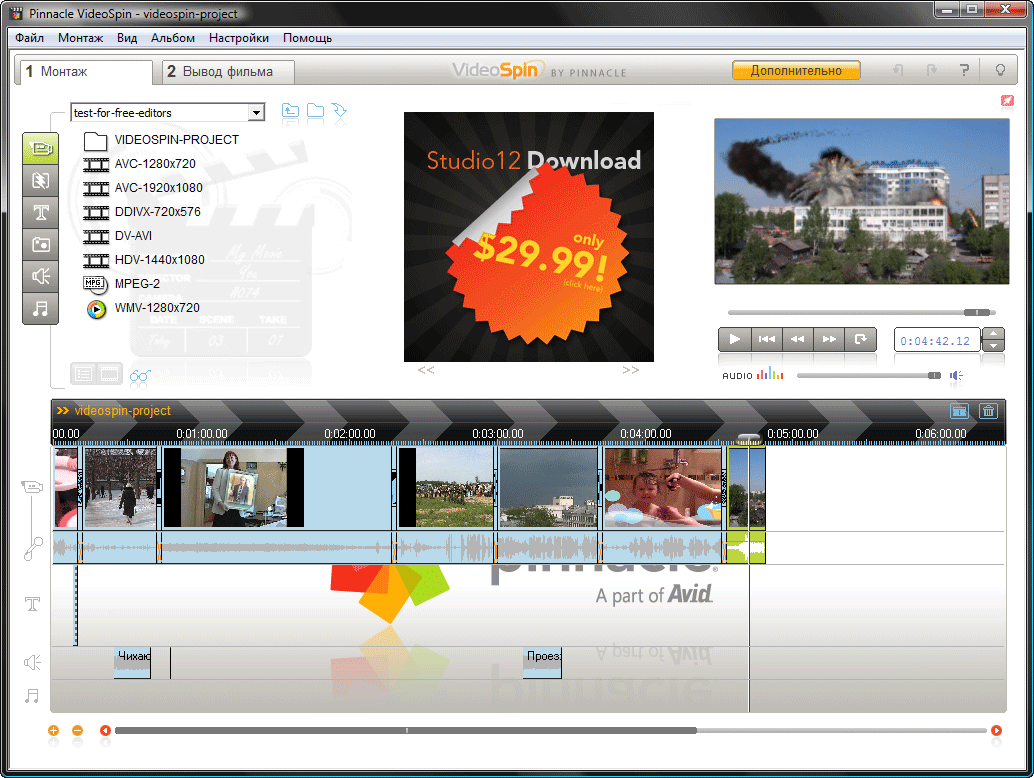Screen dimensions: 1034x778
Task: Open the Music album tab icon
Action: coord(40,308)
